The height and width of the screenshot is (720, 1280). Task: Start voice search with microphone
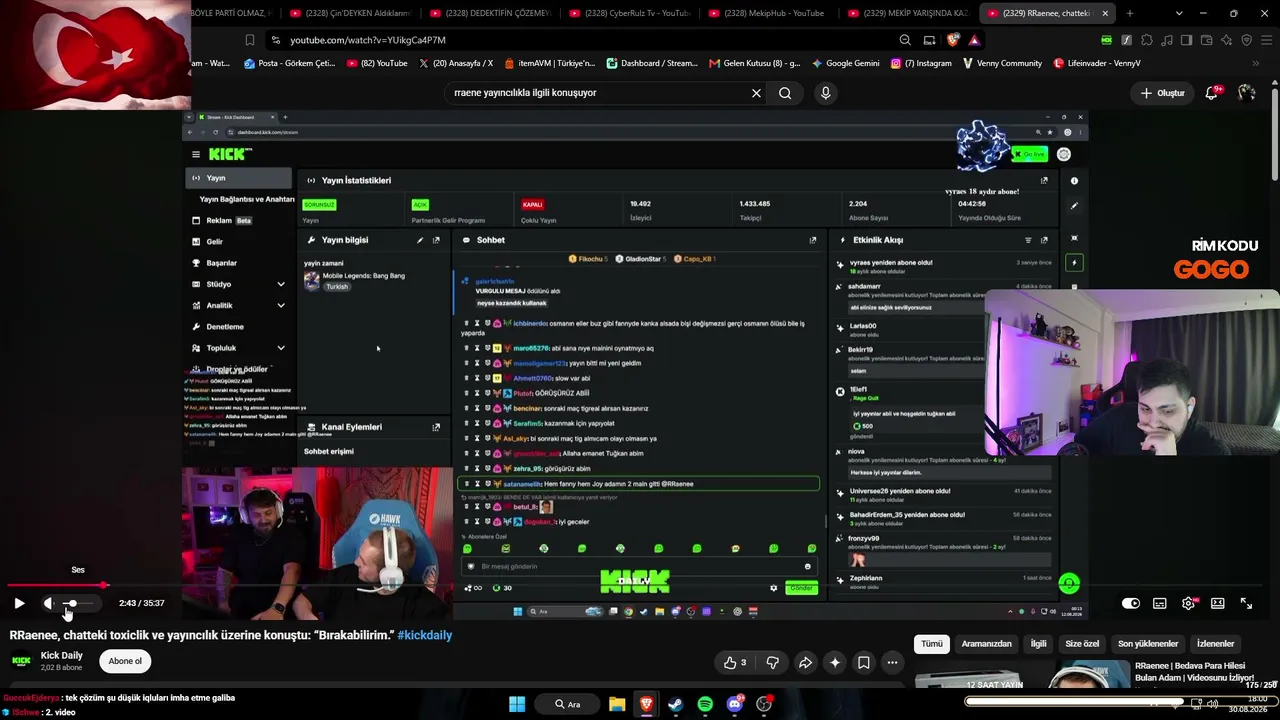click(825, 93)
